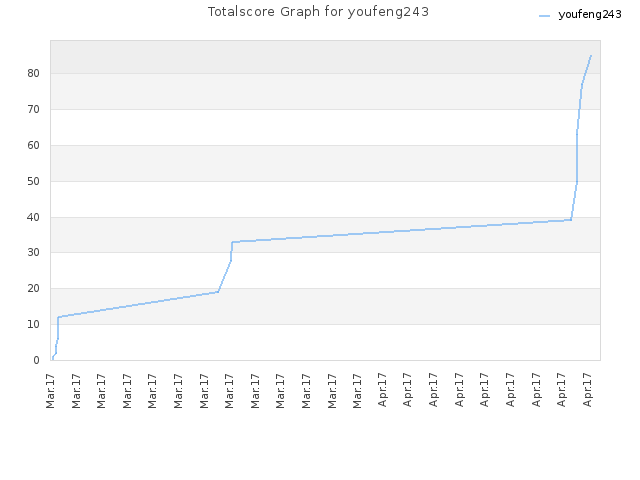
Task: Click the chart title 'Totalscore Graph for youfeng243'
Action: 318,12
